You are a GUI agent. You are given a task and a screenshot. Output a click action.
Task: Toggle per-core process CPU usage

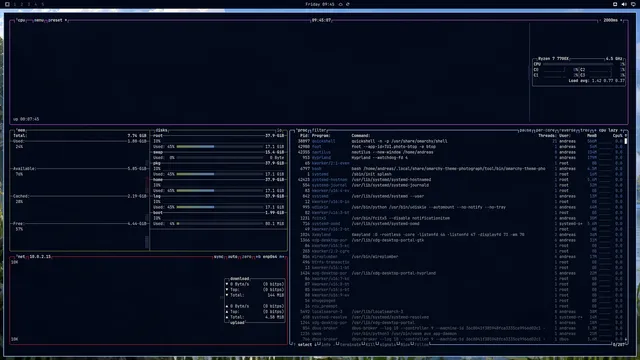point(545,130)
